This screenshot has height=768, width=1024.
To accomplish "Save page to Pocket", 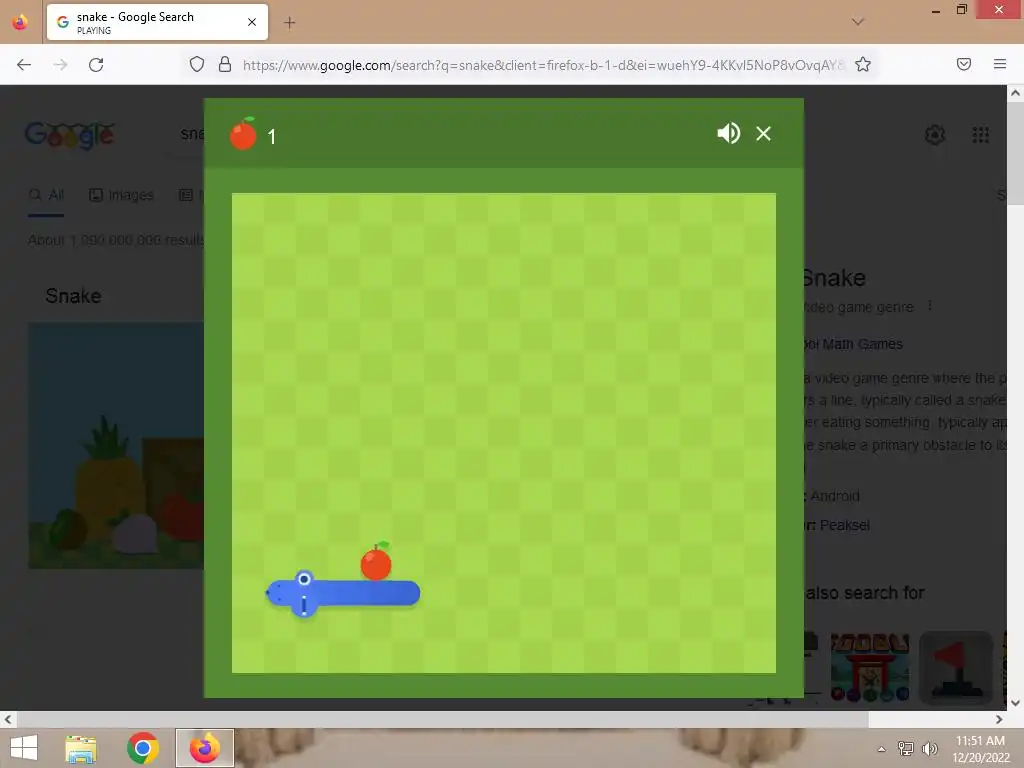I will click(x=964, y=64).
